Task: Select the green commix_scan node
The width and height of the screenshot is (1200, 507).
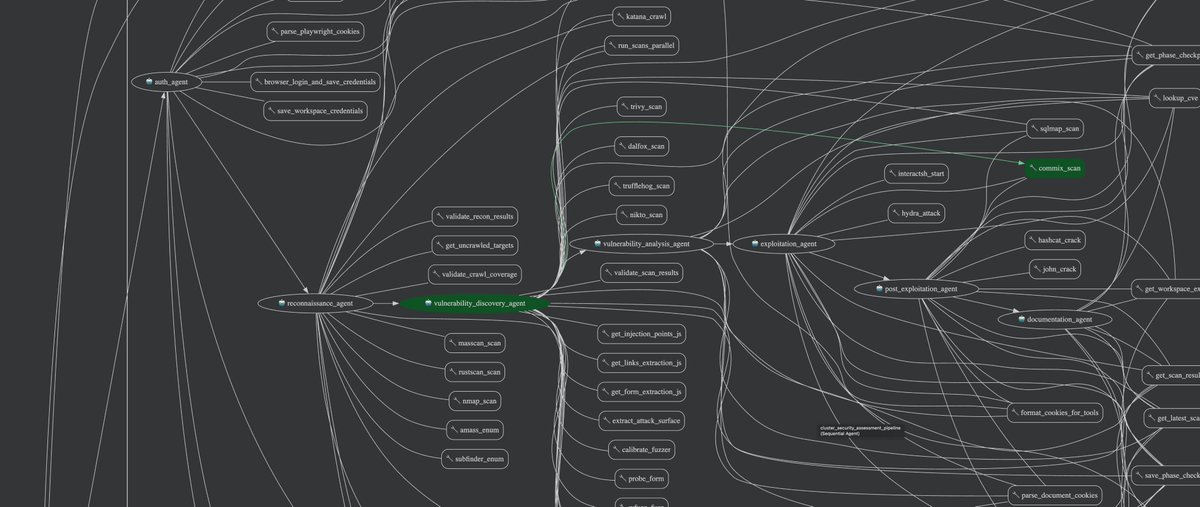Action: pyautogui.click(x=1054, y=168)
